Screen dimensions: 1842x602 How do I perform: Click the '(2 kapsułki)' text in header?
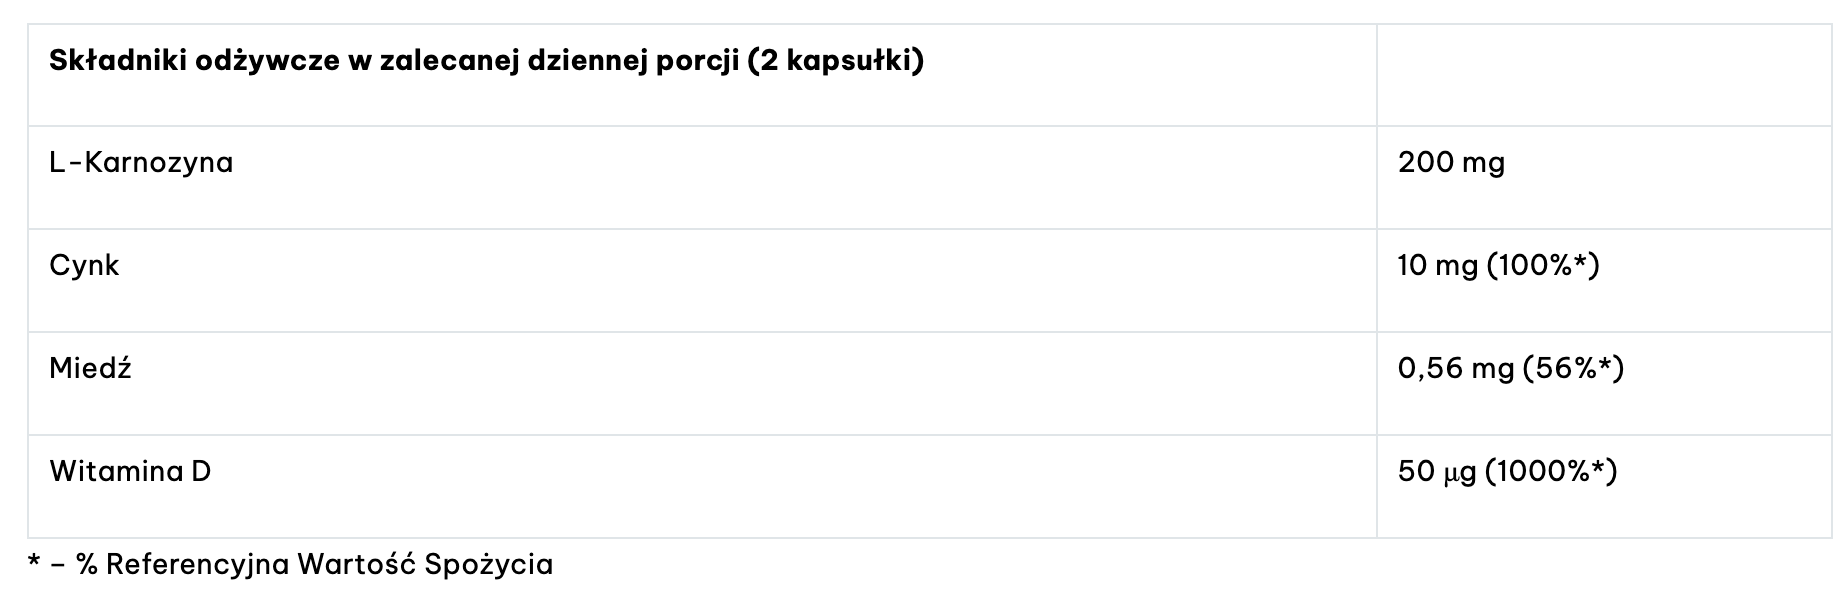coord(835,61)
